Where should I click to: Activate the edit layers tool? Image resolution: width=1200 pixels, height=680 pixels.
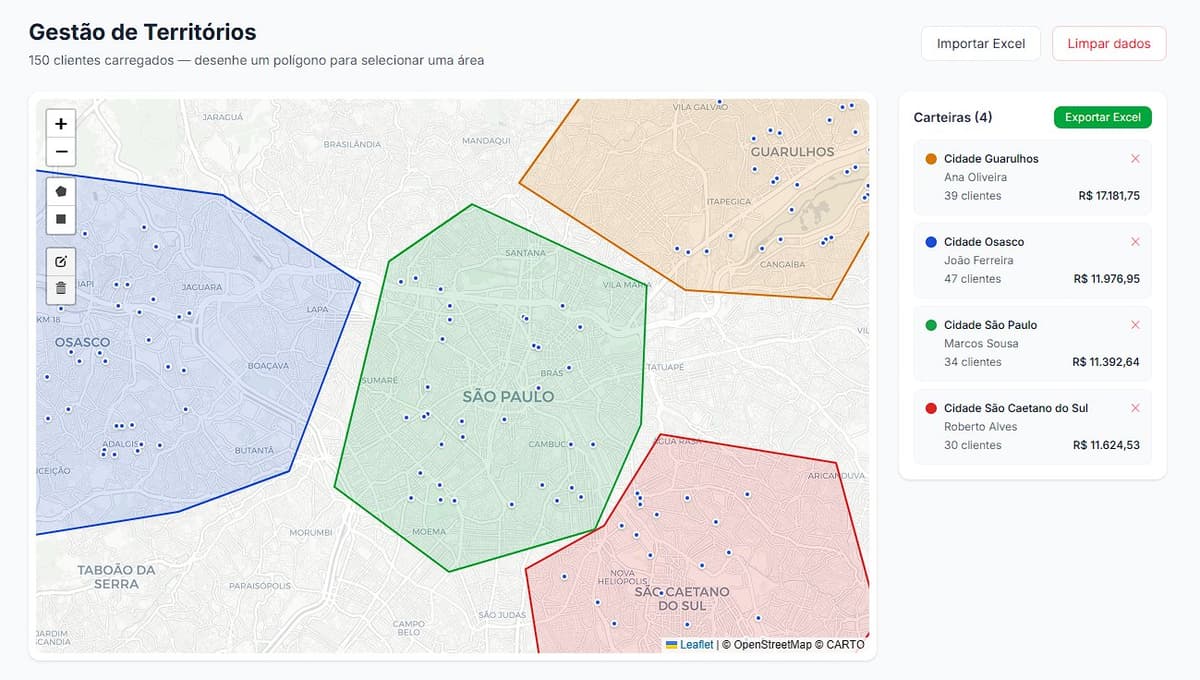click(61, 262)
